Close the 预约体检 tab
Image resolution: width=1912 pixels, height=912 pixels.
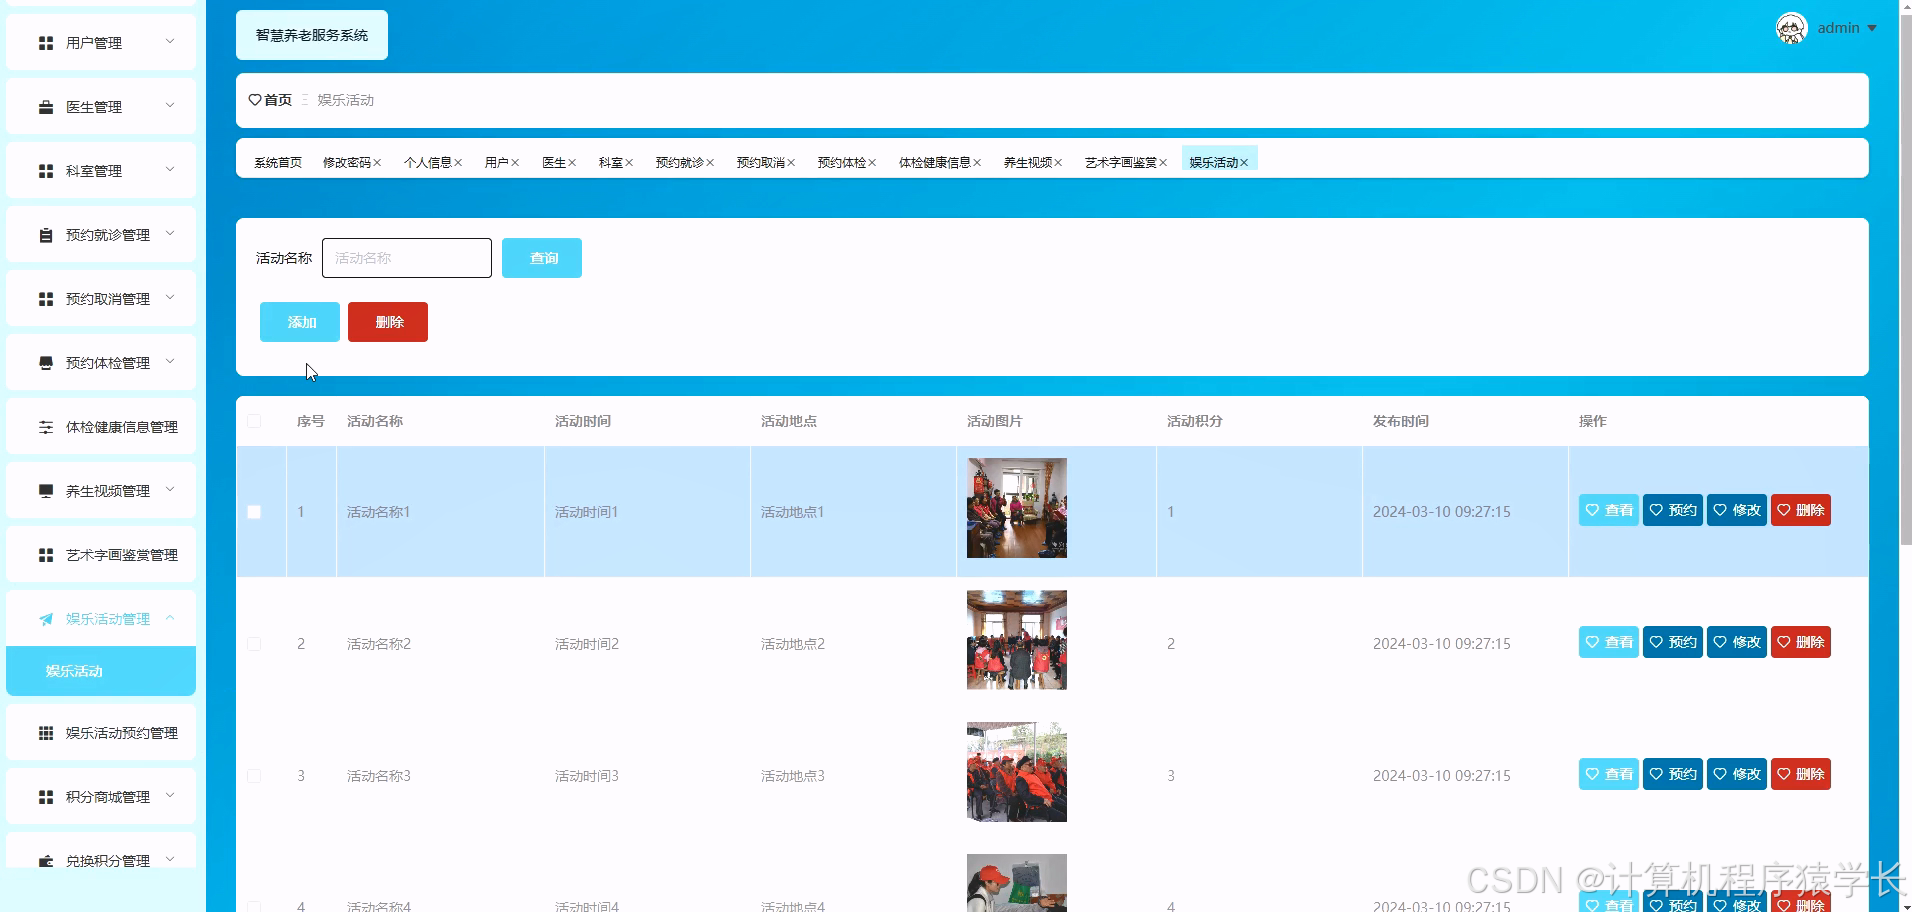(x=872, y=163)
